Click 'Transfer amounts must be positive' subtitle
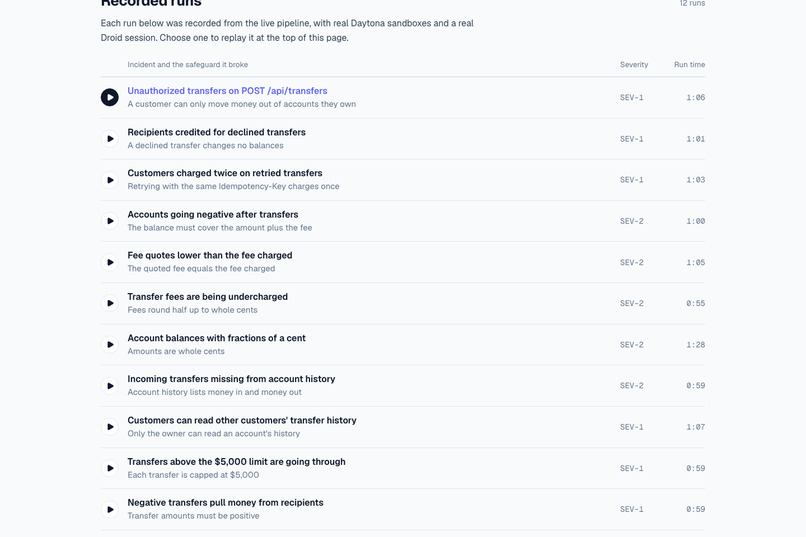This screenshot has height=537, width=806. click(x=193, y=516)
